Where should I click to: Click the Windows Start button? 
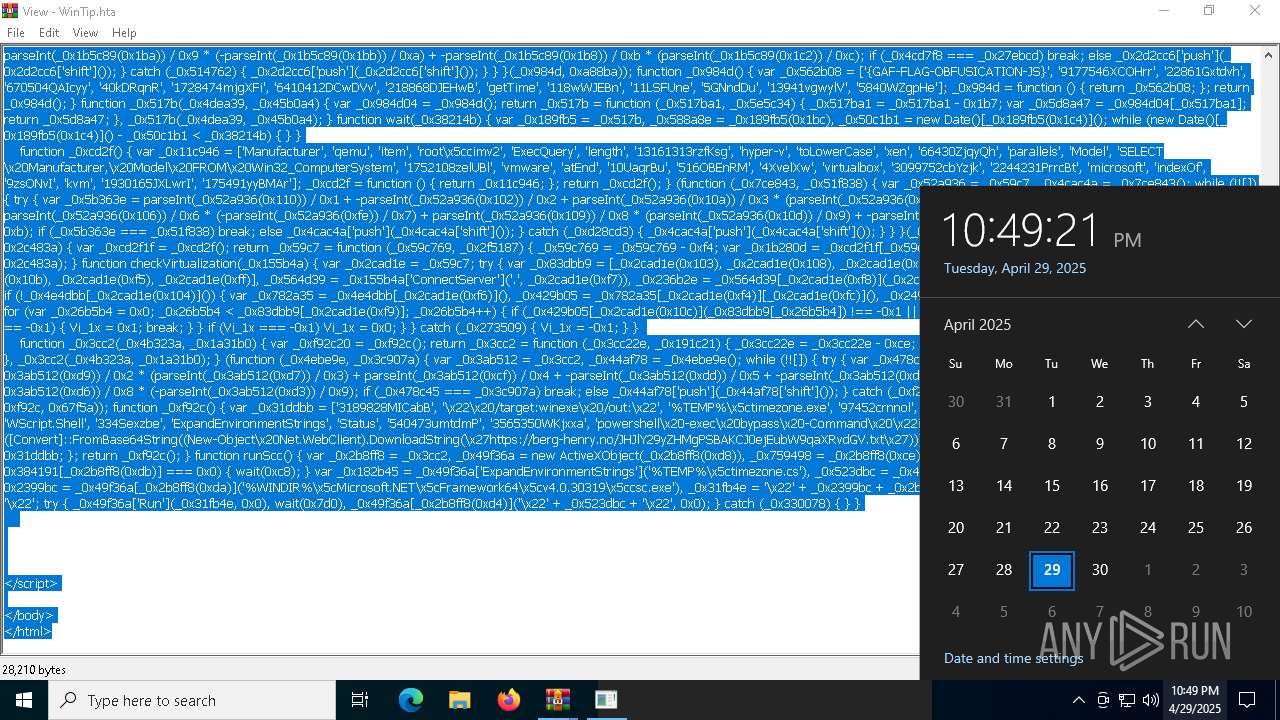coord(24,700)
